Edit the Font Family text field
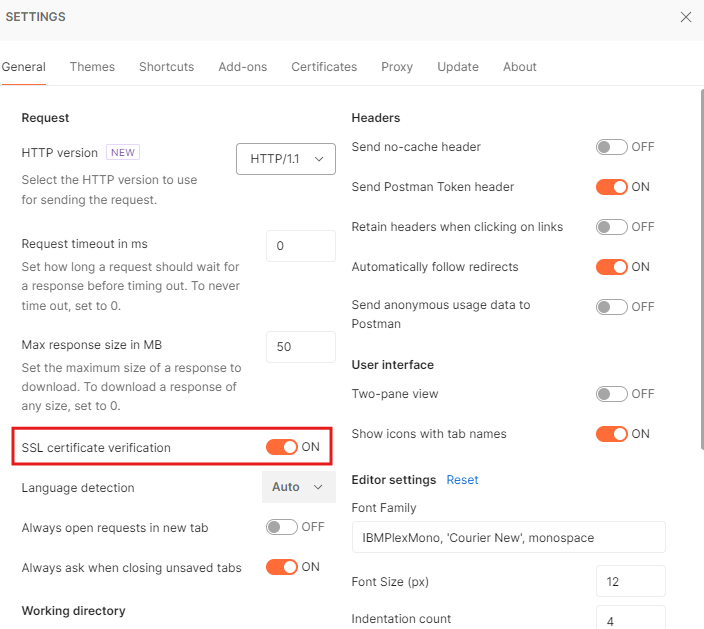The image size is (704, 629). (x=508, y=537)
